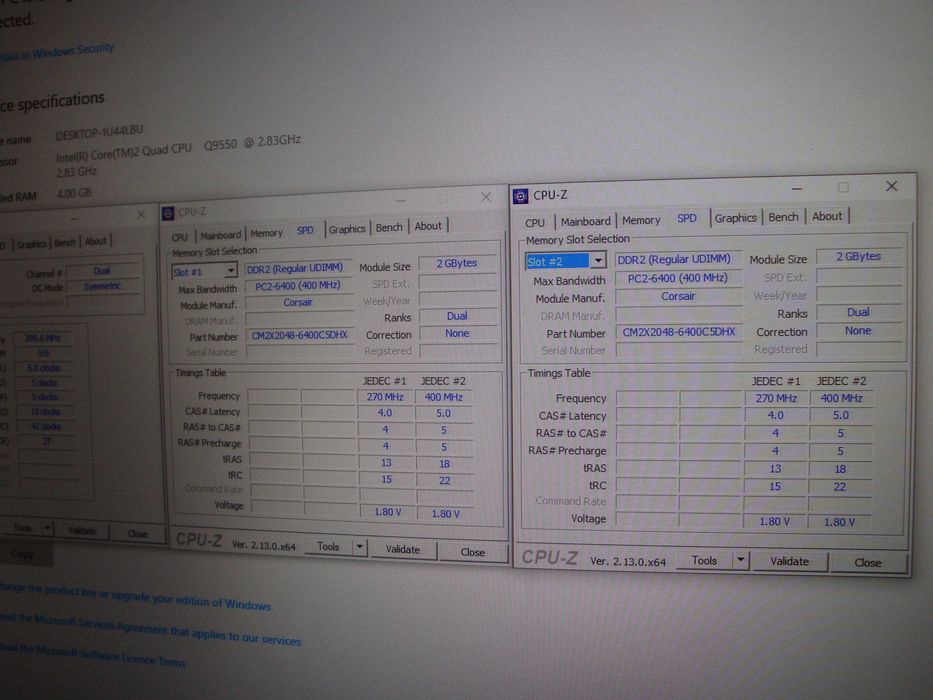Click JEDEC #2 tRAS value 18 in middle window
933x700 pixels.
[444, 464]
